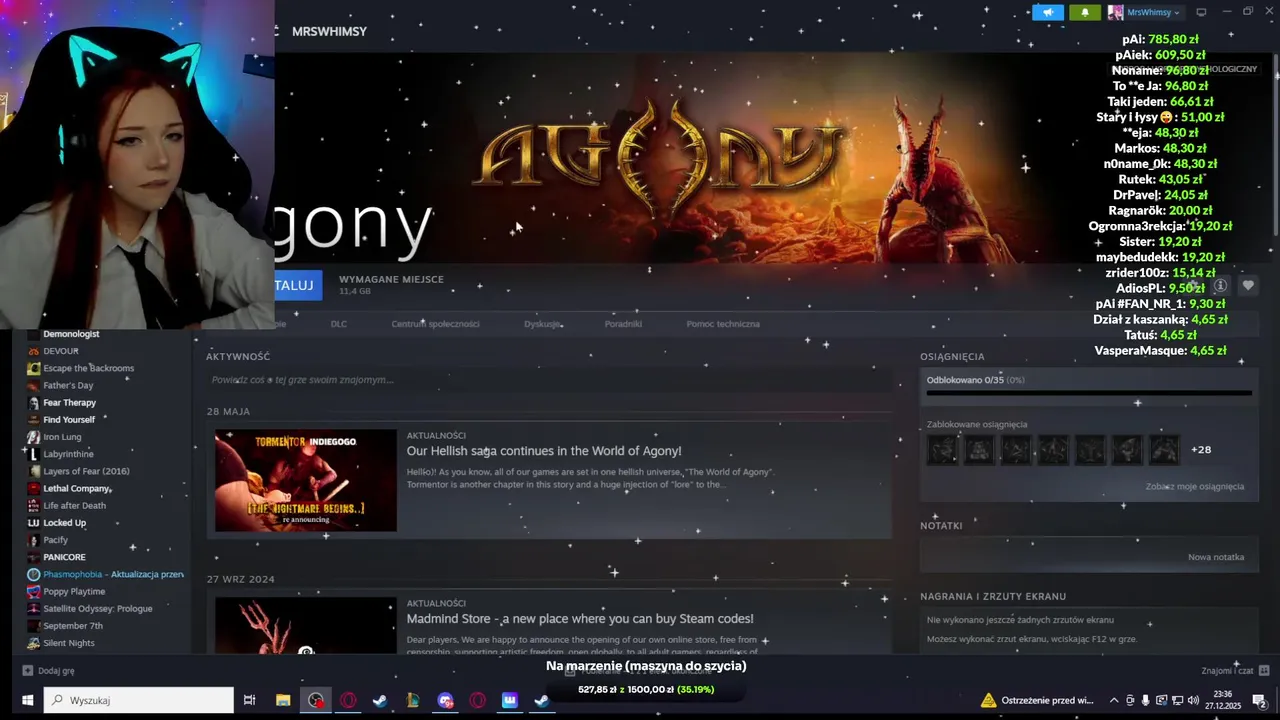Open Pomoc techniczna tab

pos(723,324)
